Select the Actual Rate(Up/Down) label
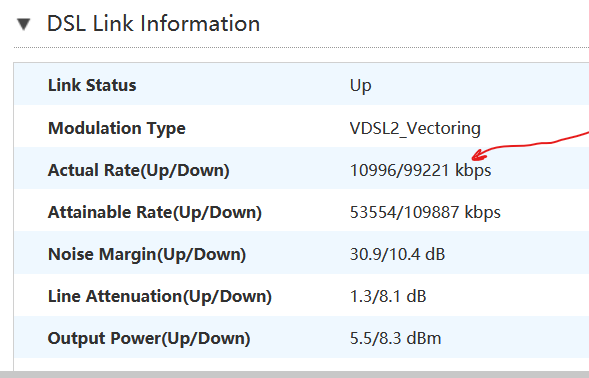Image resolution: width=589 pixels, height=378 pixels. (x=139, y=170)
